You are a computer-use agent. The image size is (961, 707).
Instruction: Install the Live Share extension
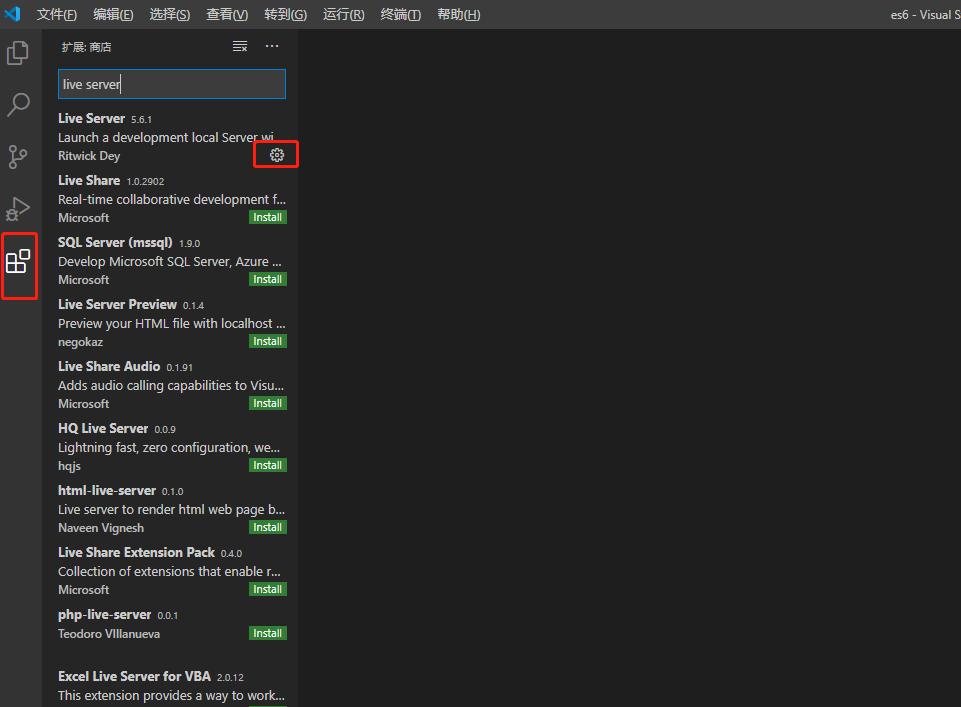[x=267, y=217]
